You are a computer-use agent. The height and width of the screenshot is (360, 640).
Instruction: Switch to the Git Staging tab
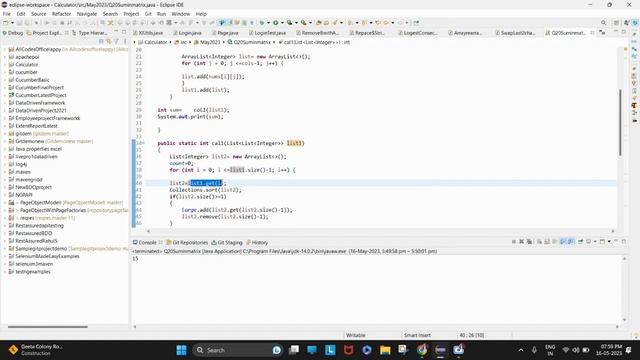pyautogui.click(x=227, y=242)
